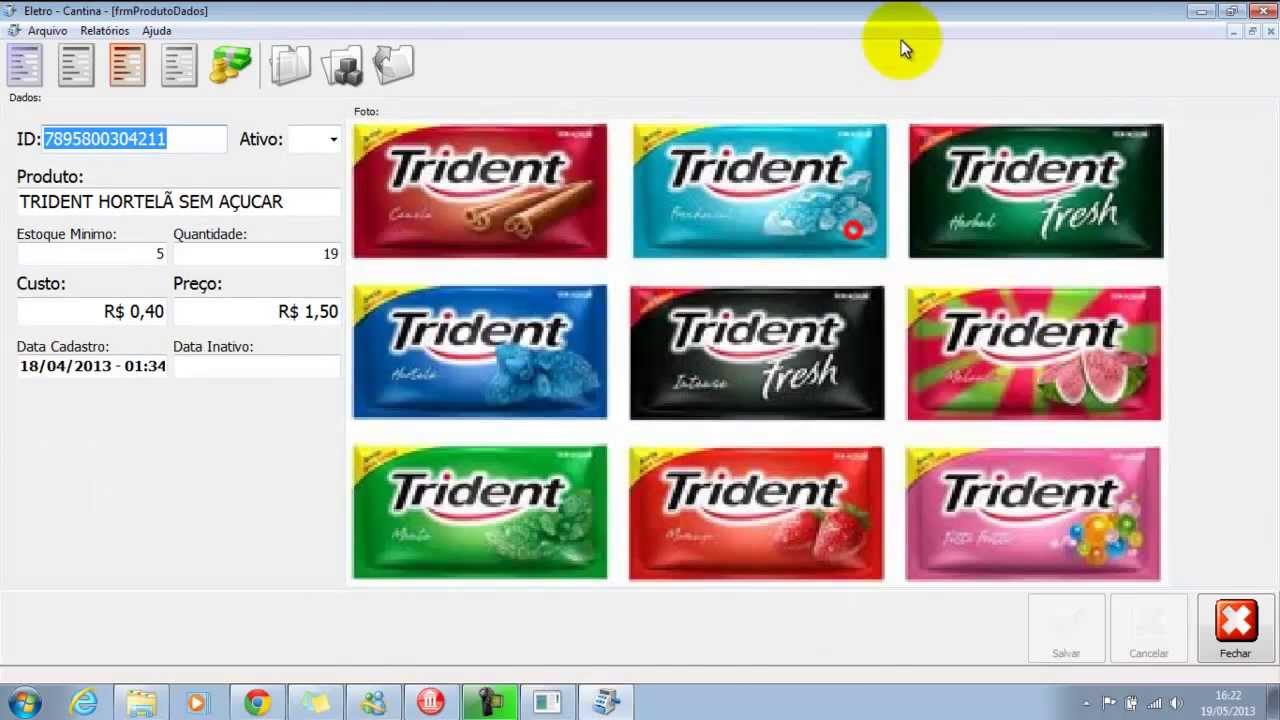
Task: Open Google Chrome from the taskbar
Action: click(258, 702)
